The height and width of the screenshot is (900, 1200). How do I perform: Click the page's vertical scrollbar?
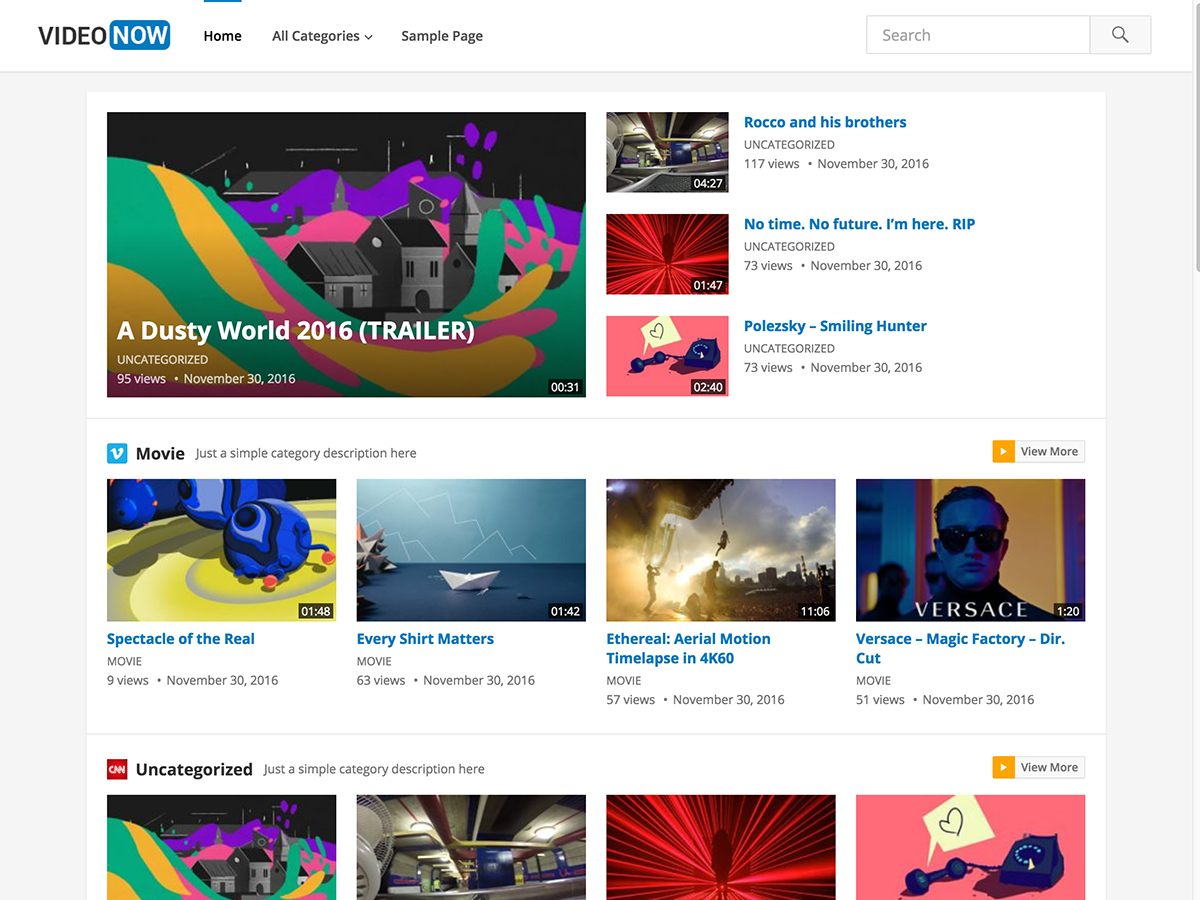pos(1195,140)
